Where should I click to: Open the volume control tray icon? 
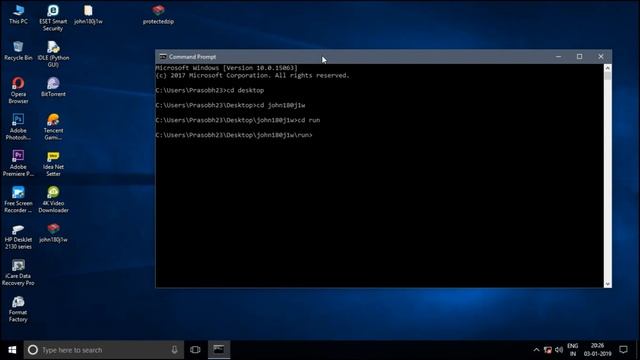point(559,350)
